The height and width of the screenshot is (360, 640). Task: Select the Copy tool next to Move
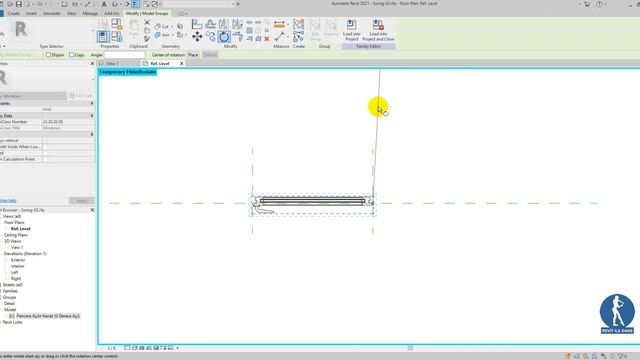211,37
